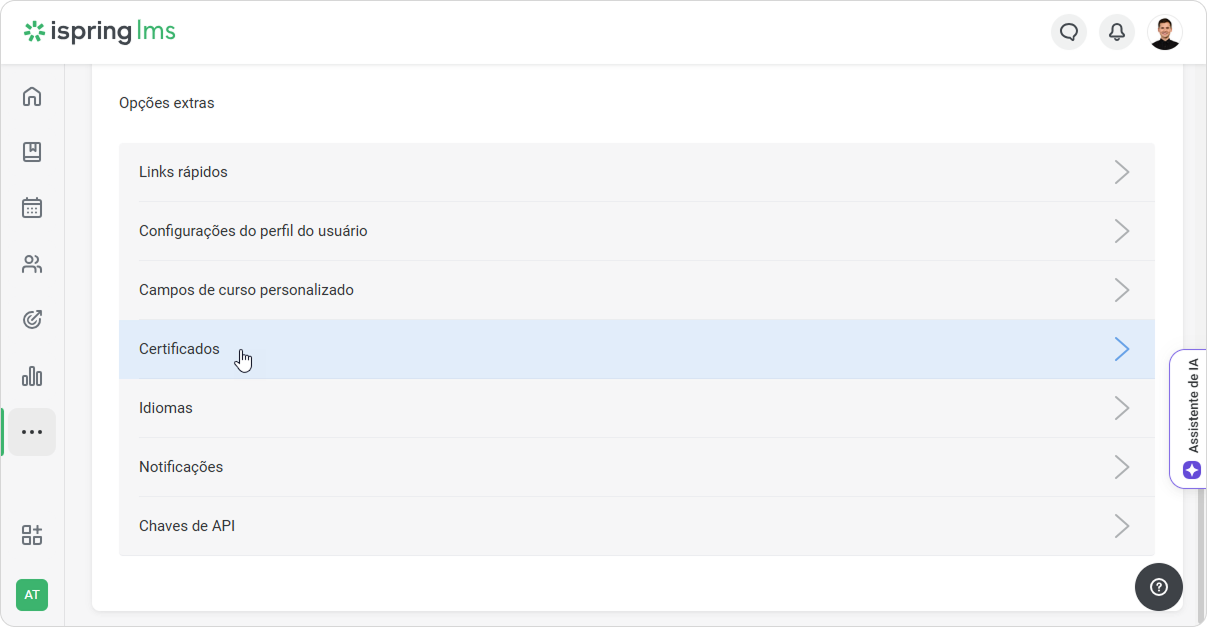
Task: Open the courses book icon in sidebar
Action: click(x=32, y=152)
